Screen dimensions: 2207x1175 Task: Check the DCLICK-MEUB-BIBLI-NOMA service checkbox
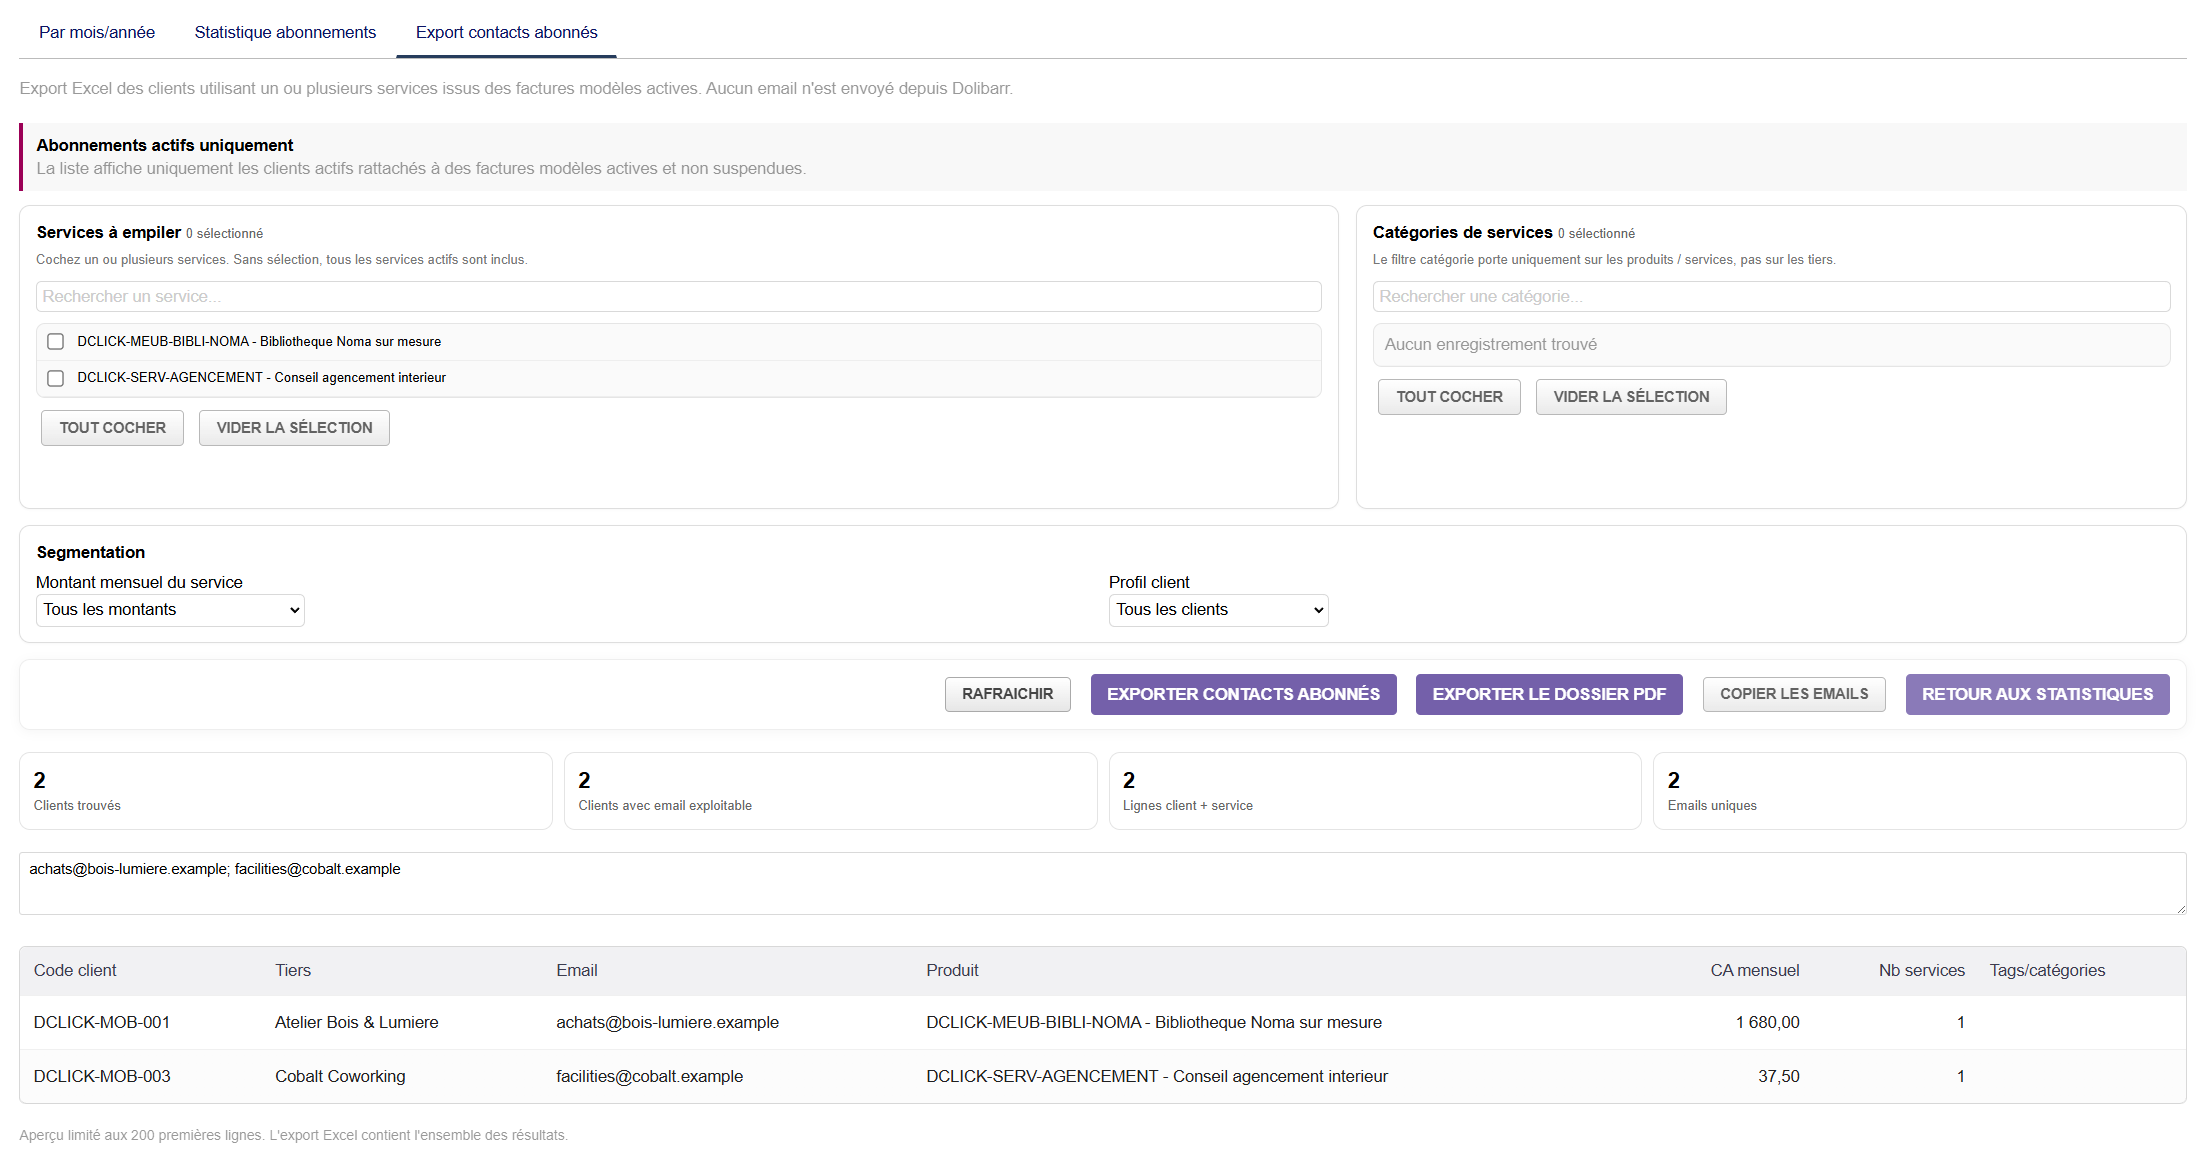click(x=56, y=342)
